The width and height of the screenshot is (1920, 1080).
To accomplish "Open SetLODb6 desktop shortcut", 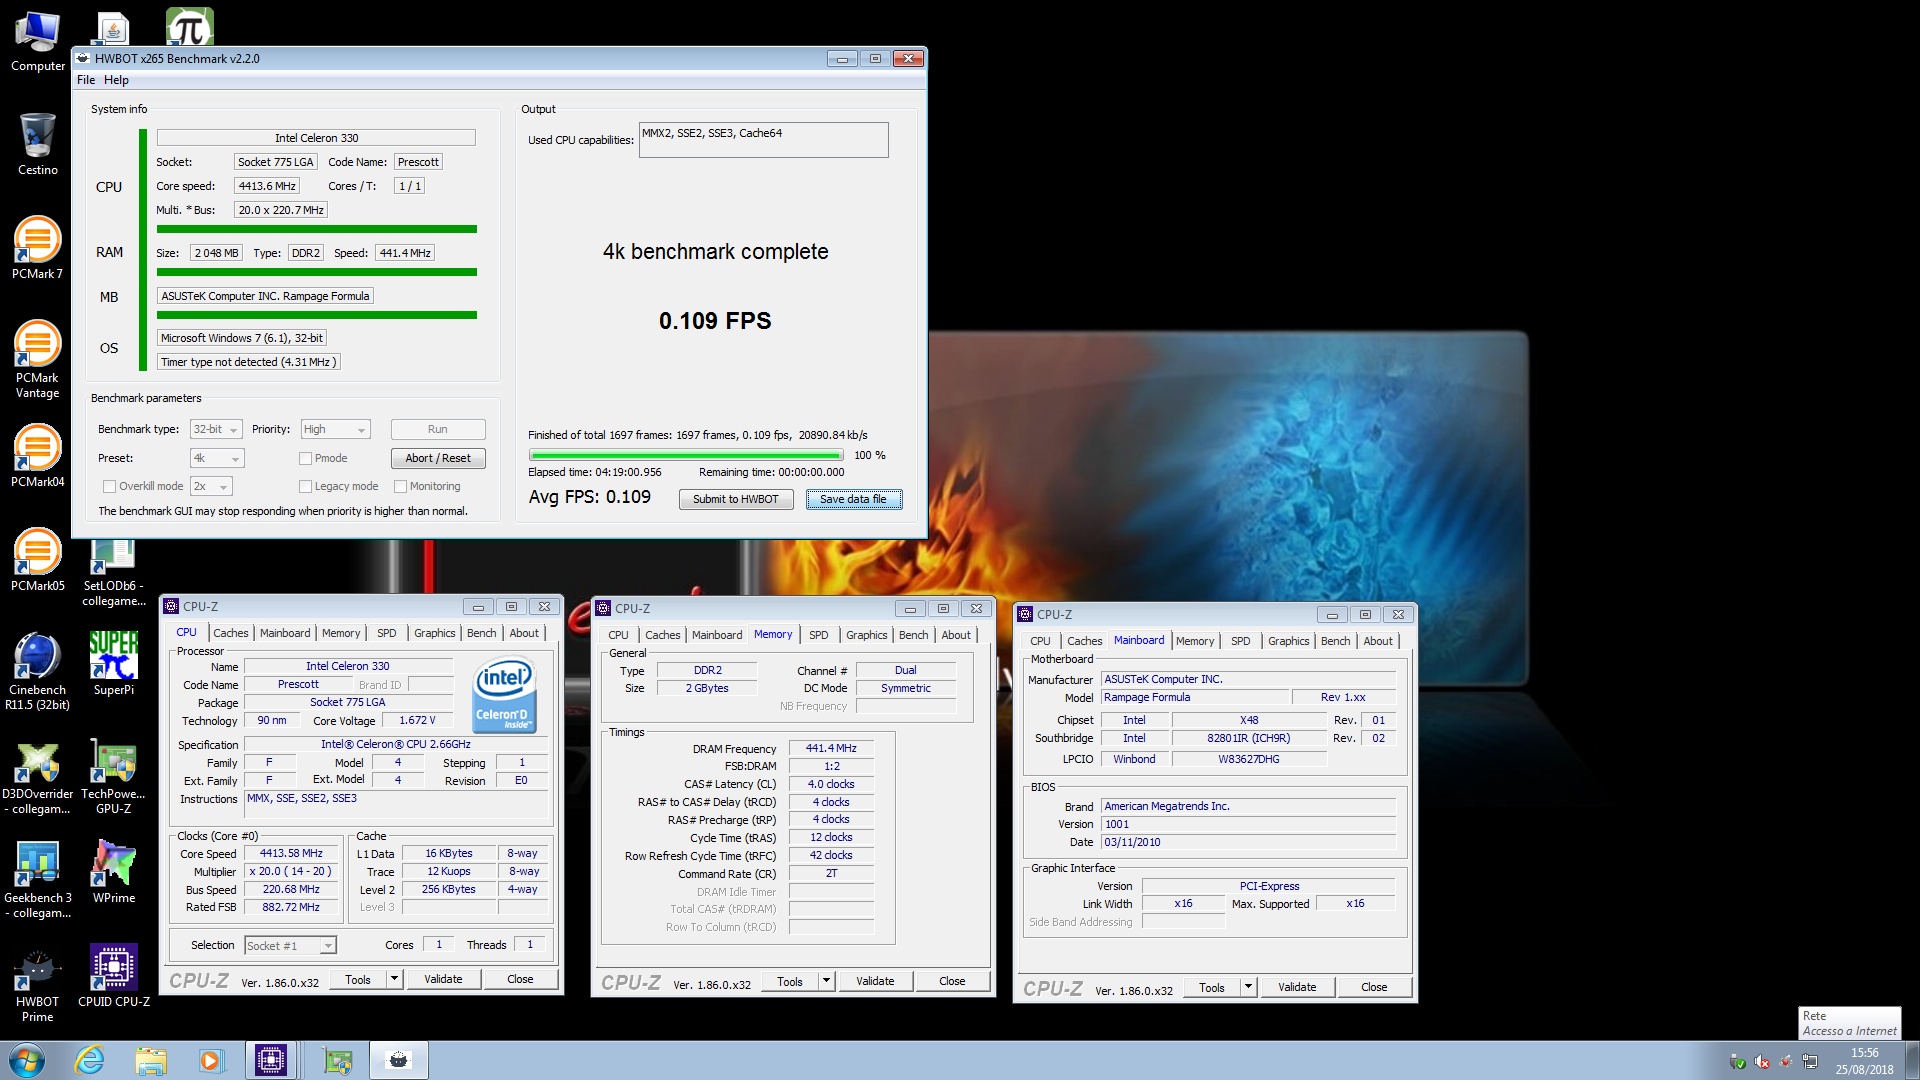I will tap(113, 574).
